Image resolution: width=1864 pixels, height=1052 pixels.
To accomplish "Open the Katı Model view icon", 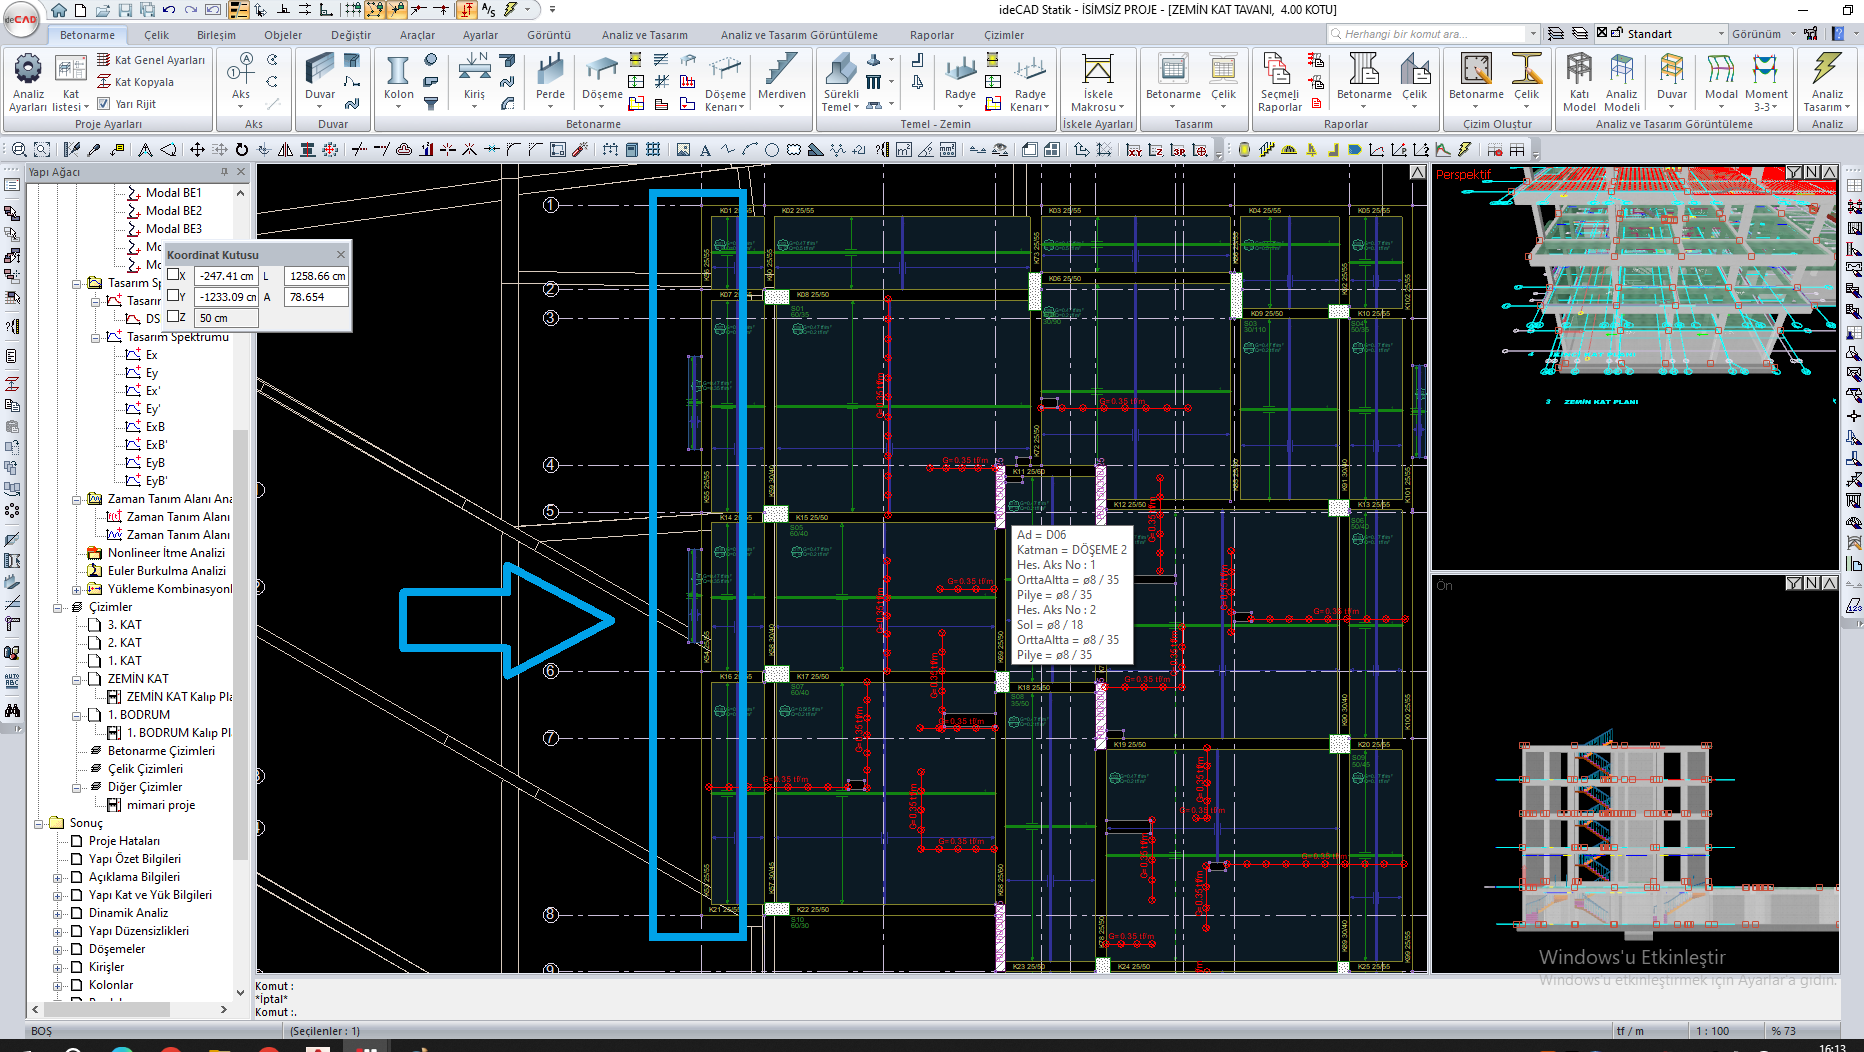I will point(1579,82).
